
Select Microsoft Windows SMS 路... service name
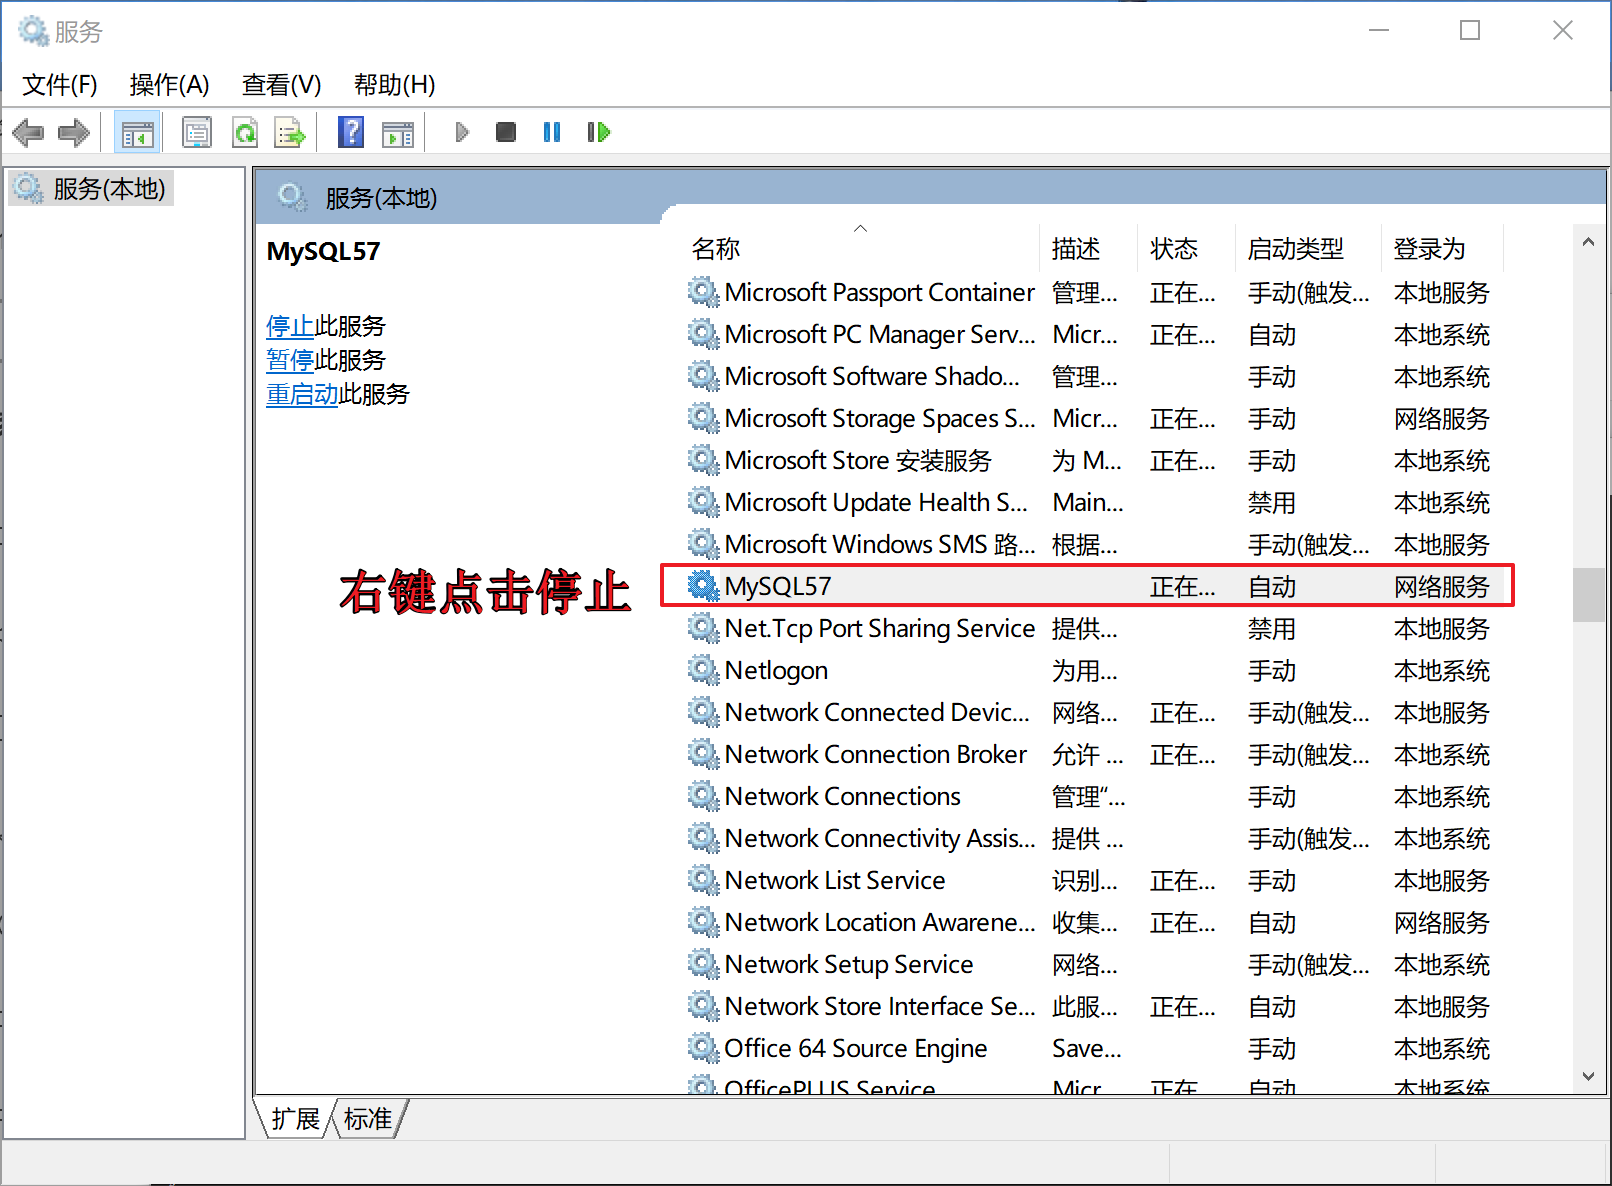point(880,544)
